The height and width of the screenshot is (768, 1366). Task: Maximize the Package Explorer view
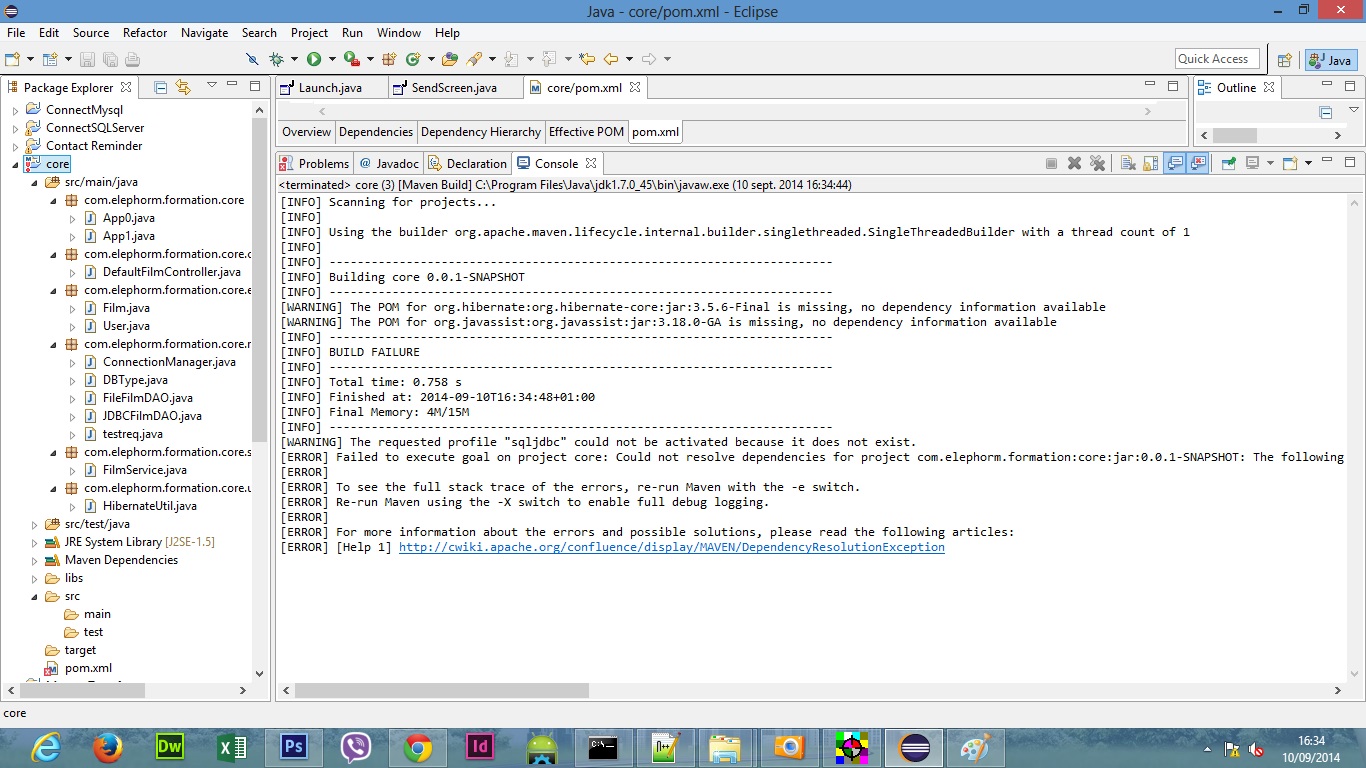[255, 86]
